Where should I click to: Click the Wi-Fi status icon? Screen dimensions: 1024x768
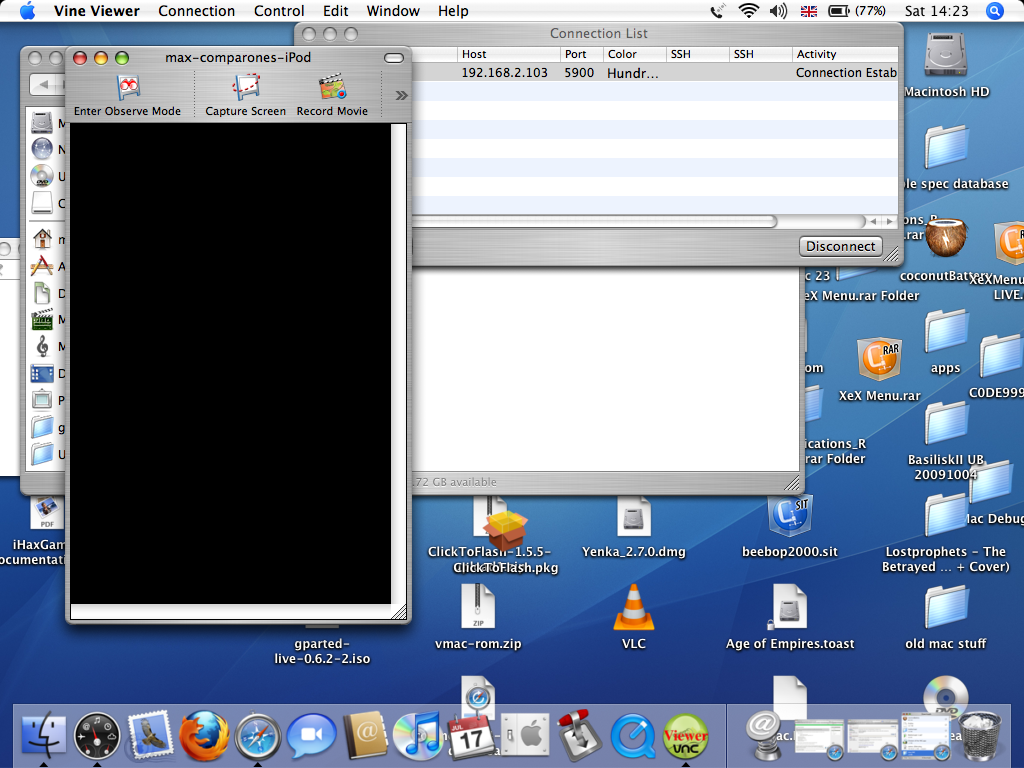[748, 11]
